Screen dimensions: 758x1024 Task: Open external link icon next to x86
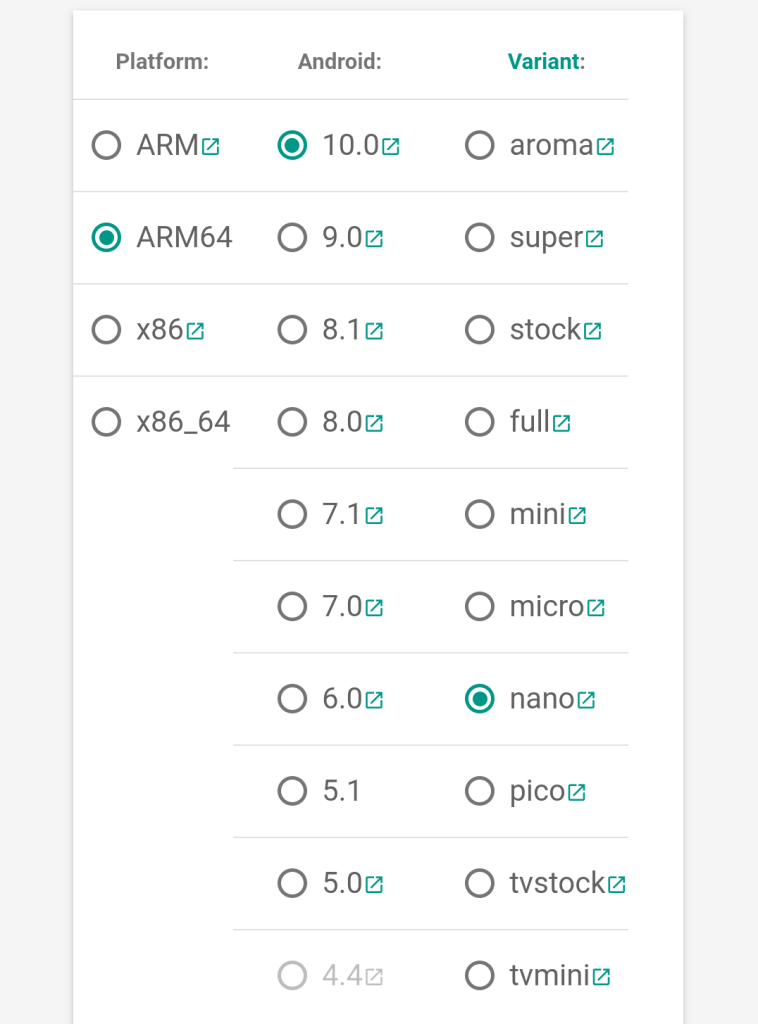[195, 331]
